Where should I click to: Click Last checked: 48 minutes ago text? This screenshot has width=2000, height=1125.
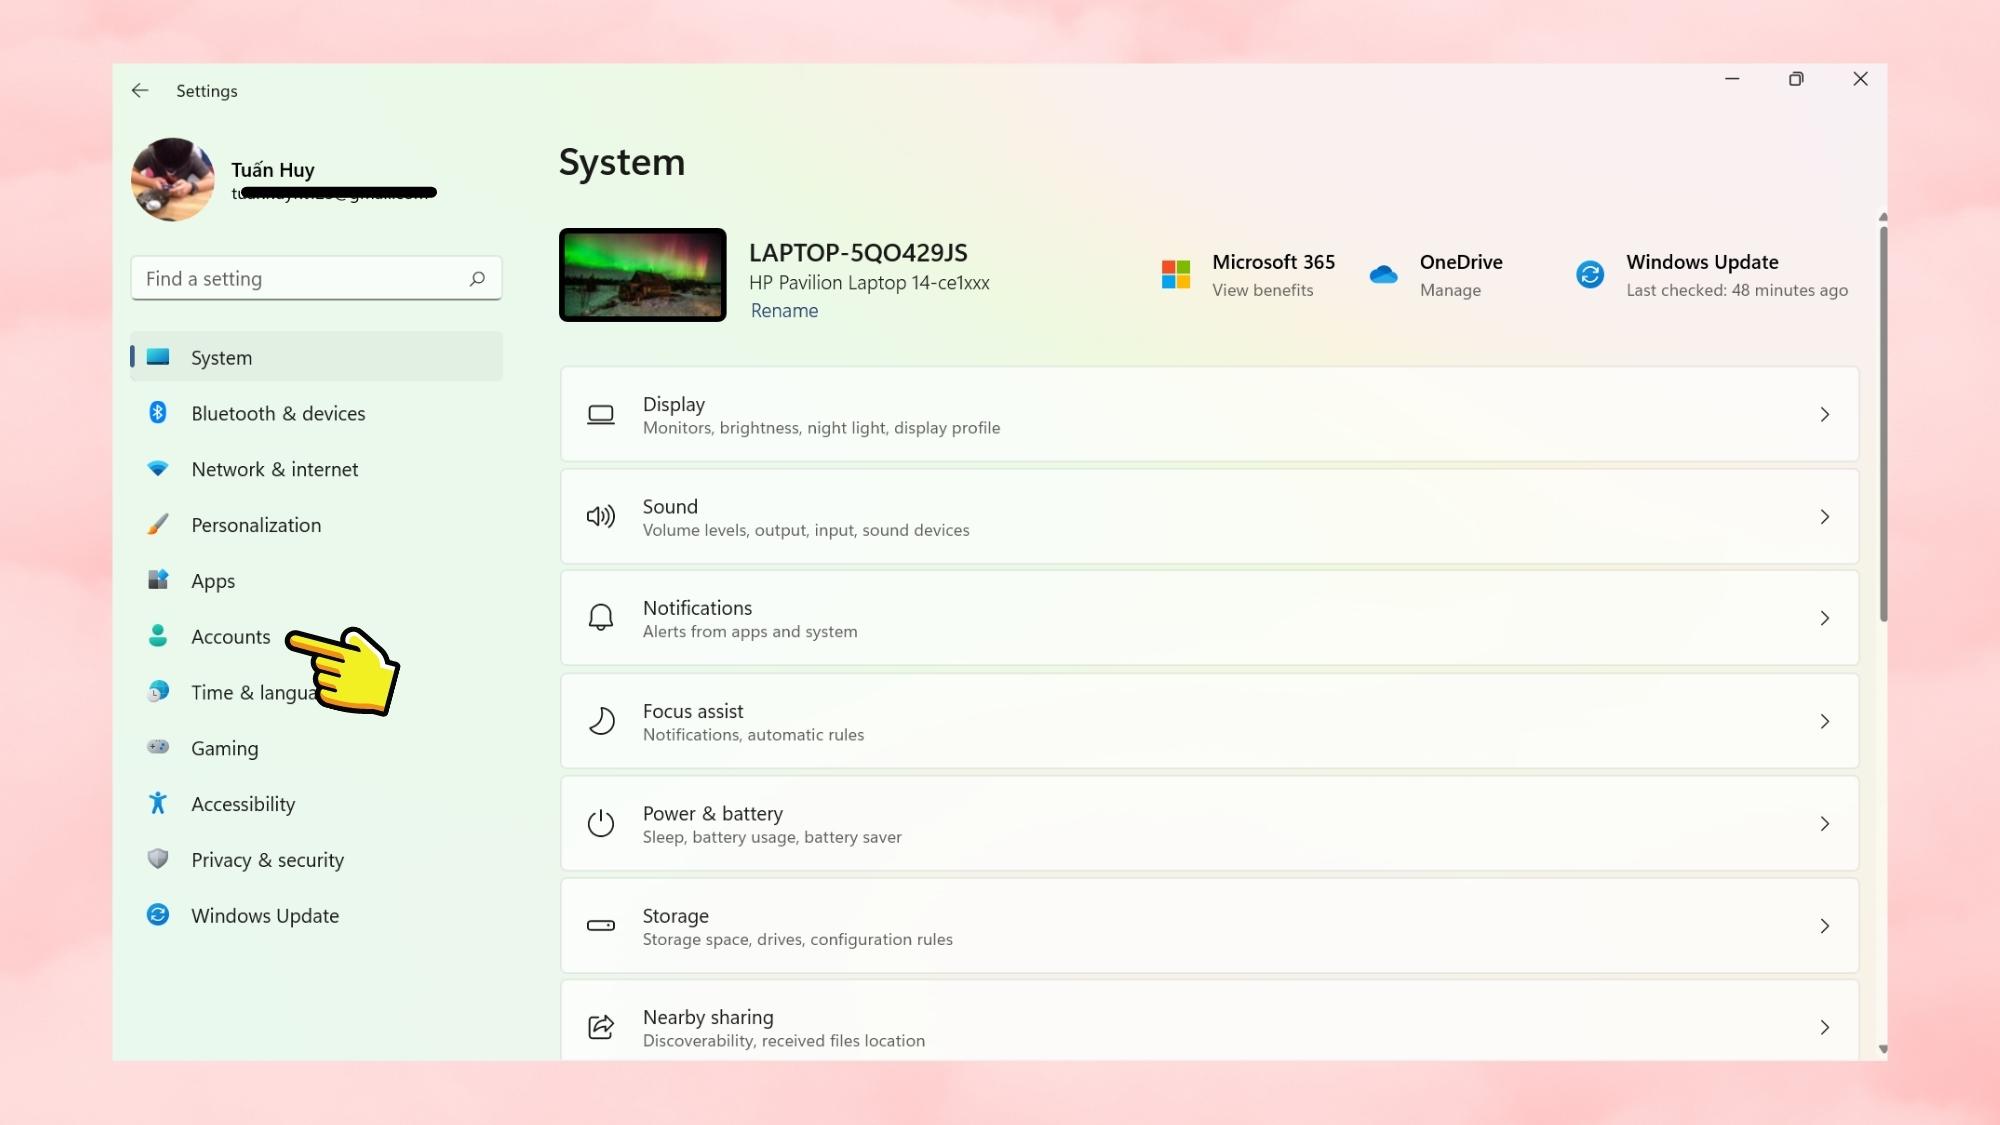[x=1737, y=290]
